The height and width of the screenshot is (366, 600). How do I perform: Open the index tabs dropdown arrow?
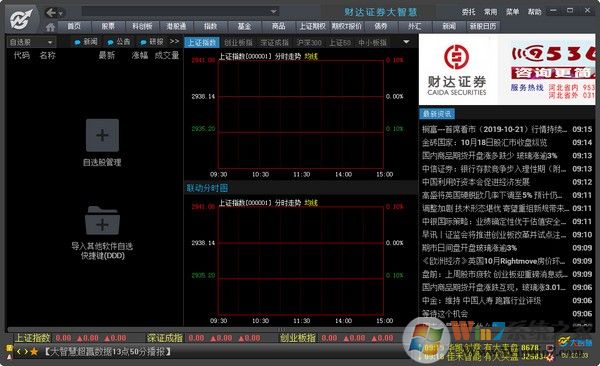tap(406, 42)
